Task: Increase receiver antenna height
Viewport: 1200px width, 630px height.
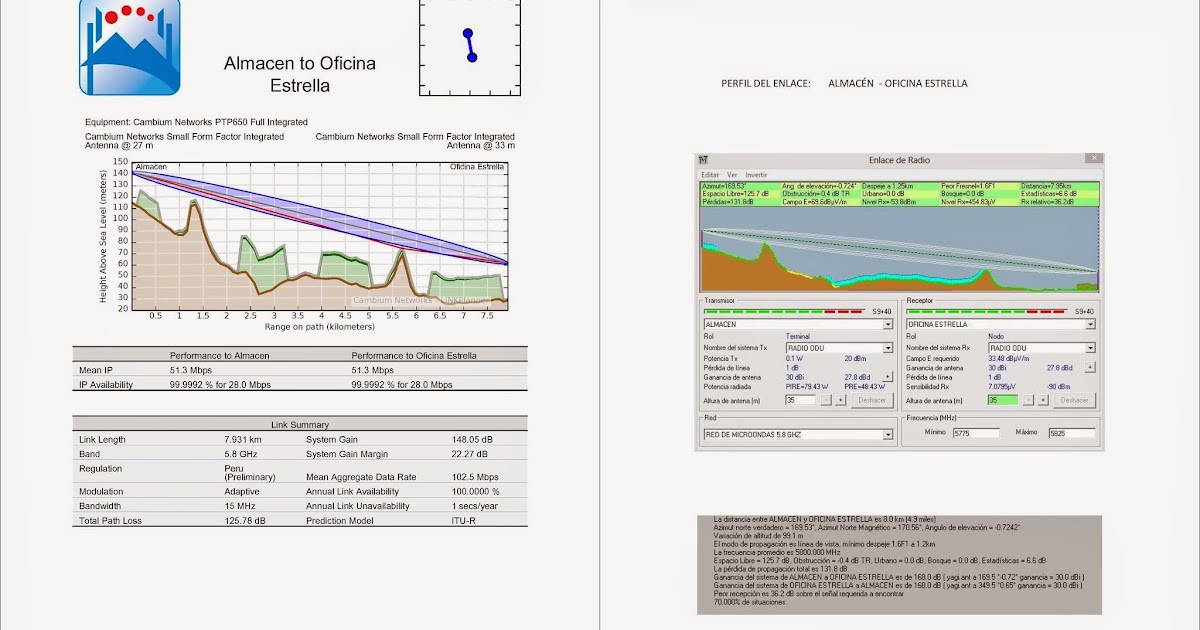Action: pyautogui.click(x=1041, y=400)
